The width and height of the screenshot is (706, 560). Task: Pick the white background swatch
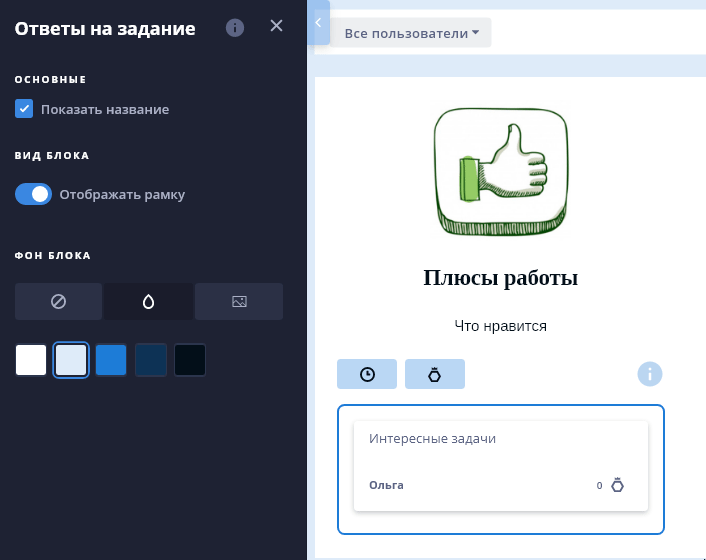coord(31,360)
